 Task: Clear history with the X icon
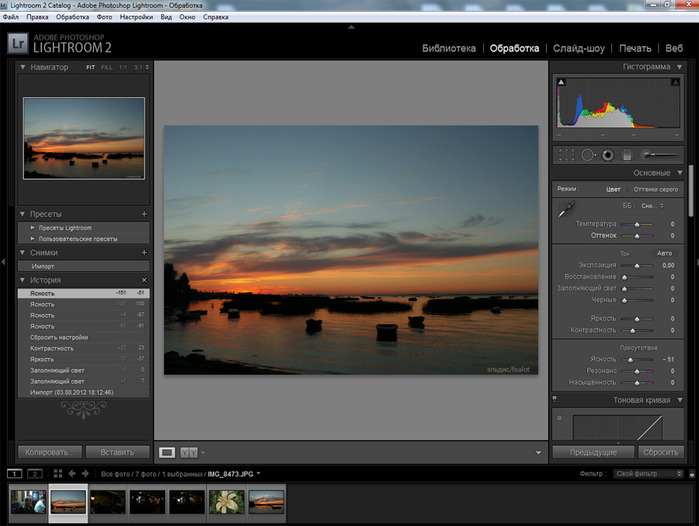tap(144, 280)
